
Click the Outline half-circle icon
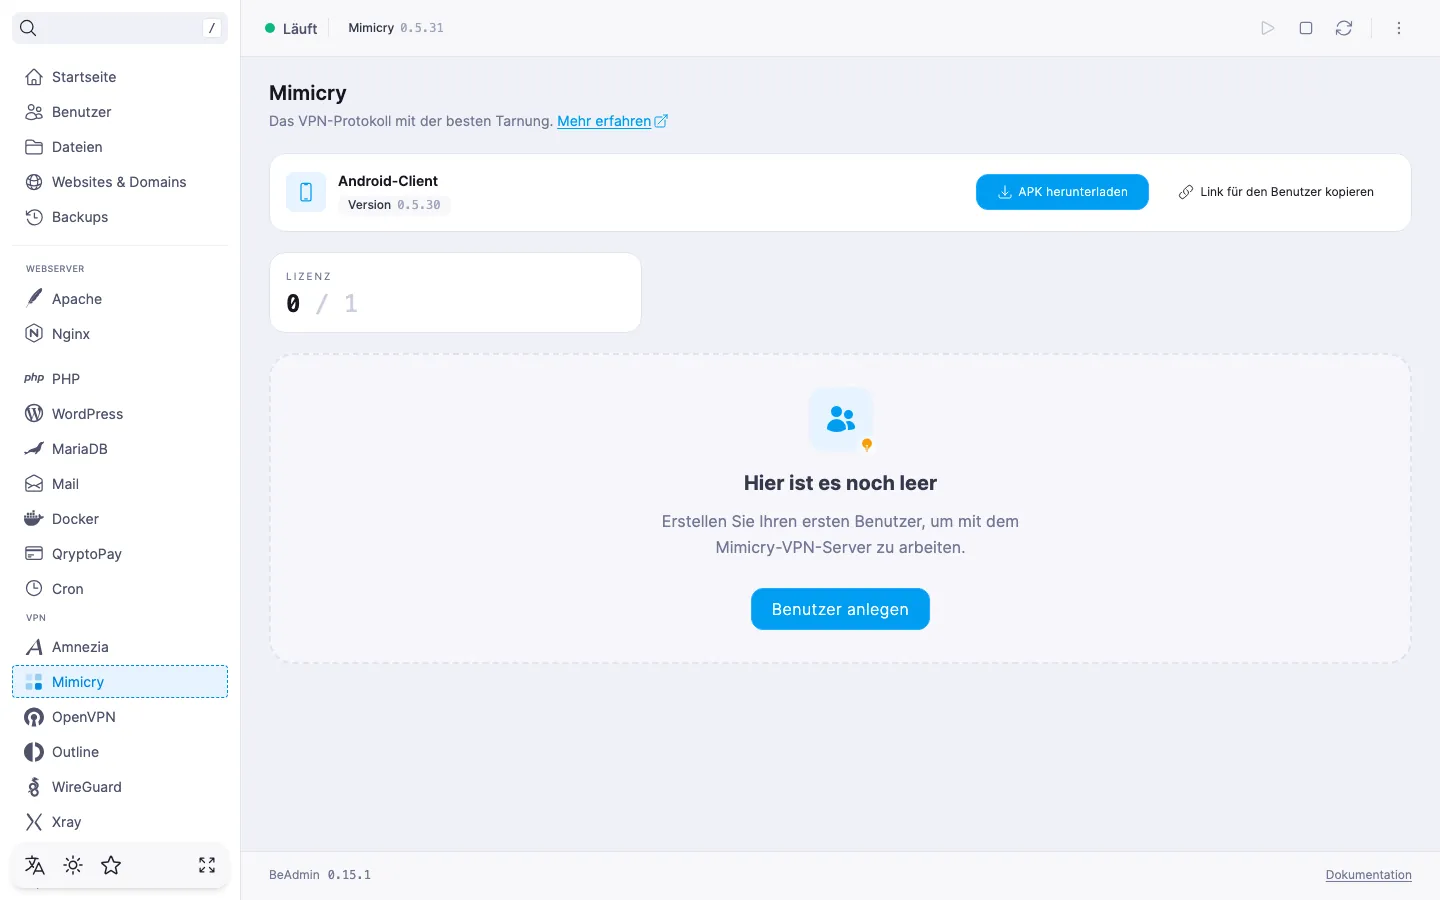pos(34,752)
